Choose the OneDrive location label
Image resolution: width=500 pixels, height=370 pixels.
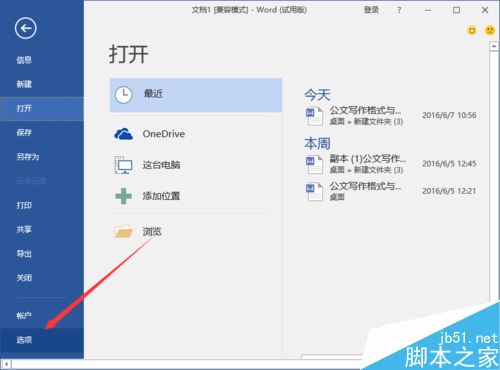click(x=164, y=134)
